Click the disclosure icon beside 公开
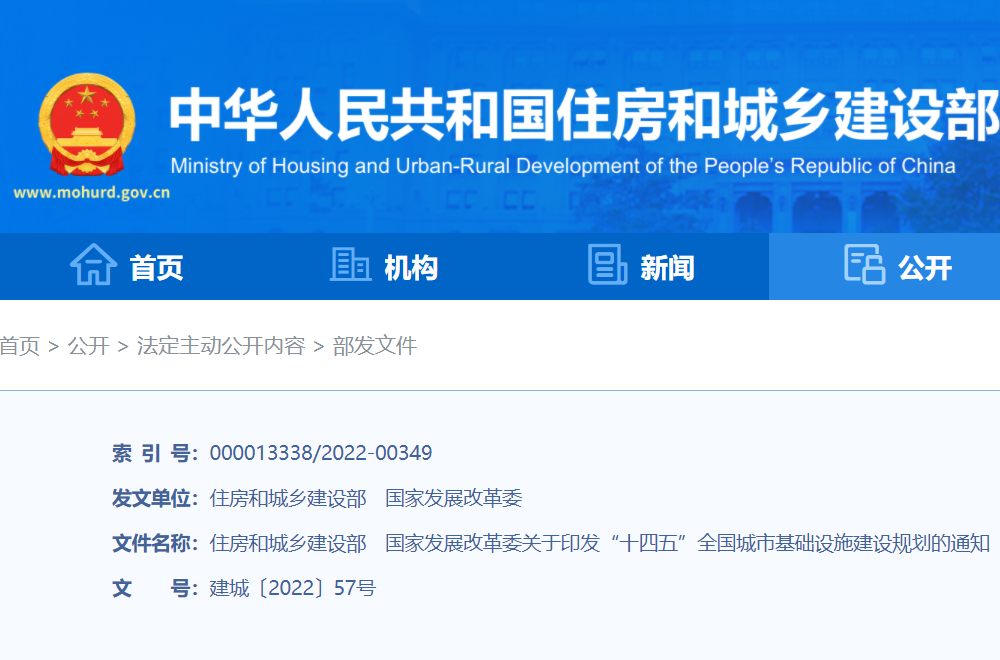 pos(862,266)
